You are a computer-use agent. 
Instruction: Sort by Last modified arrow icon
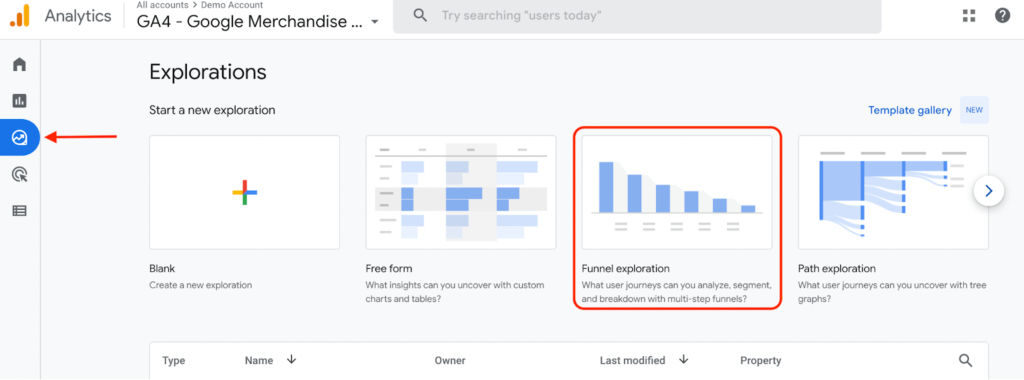[x=684, y=360]
